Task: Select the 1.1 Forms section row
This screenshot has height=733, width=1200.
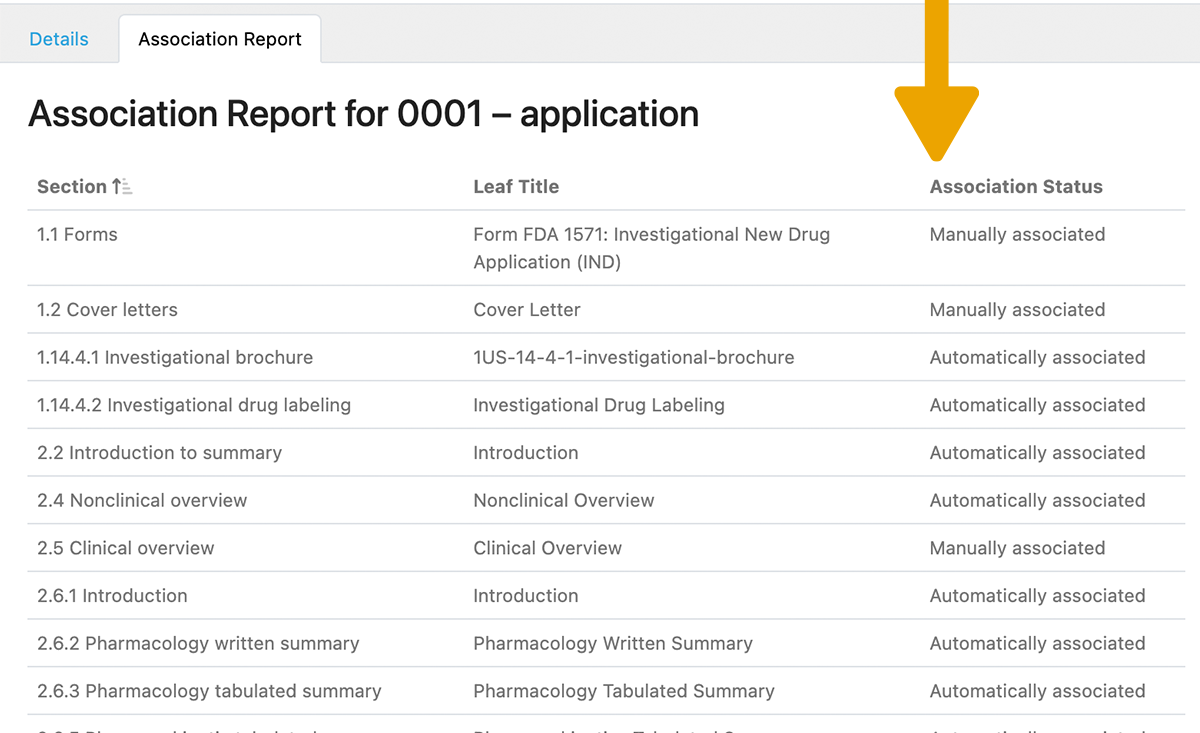Action: tap(77, 234)
